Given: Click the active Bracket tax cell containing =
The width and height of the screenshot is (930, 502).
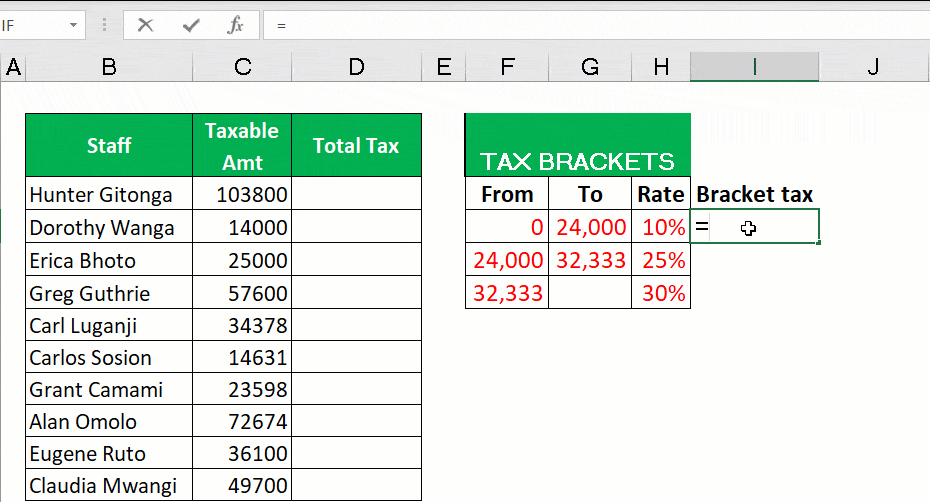Looking at the screenshot, I should 754,226.
